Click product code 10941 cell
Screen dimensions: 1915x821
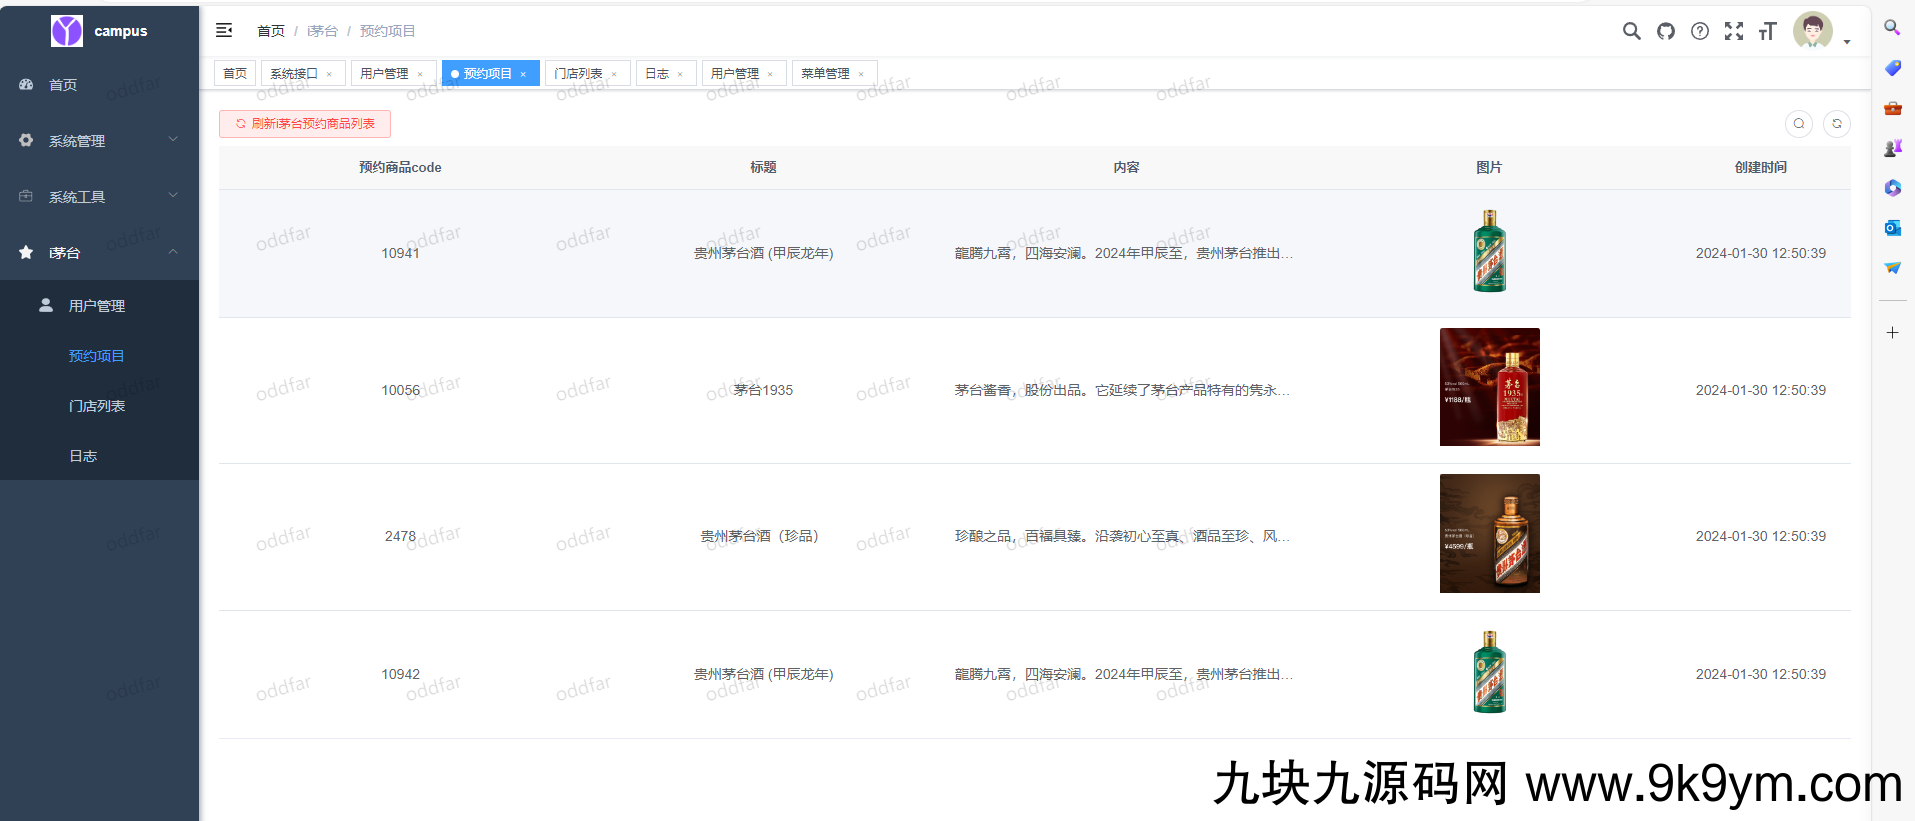400,253
